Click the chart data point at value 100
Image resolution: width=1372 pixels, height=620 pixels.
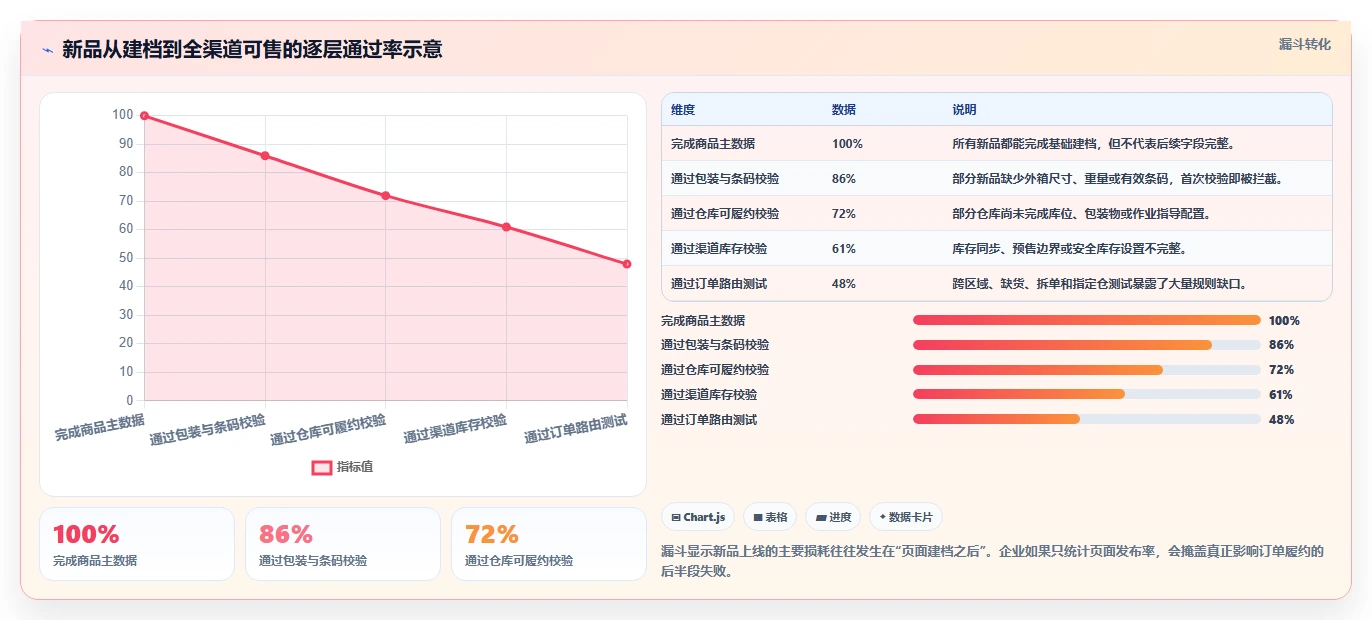144,116
